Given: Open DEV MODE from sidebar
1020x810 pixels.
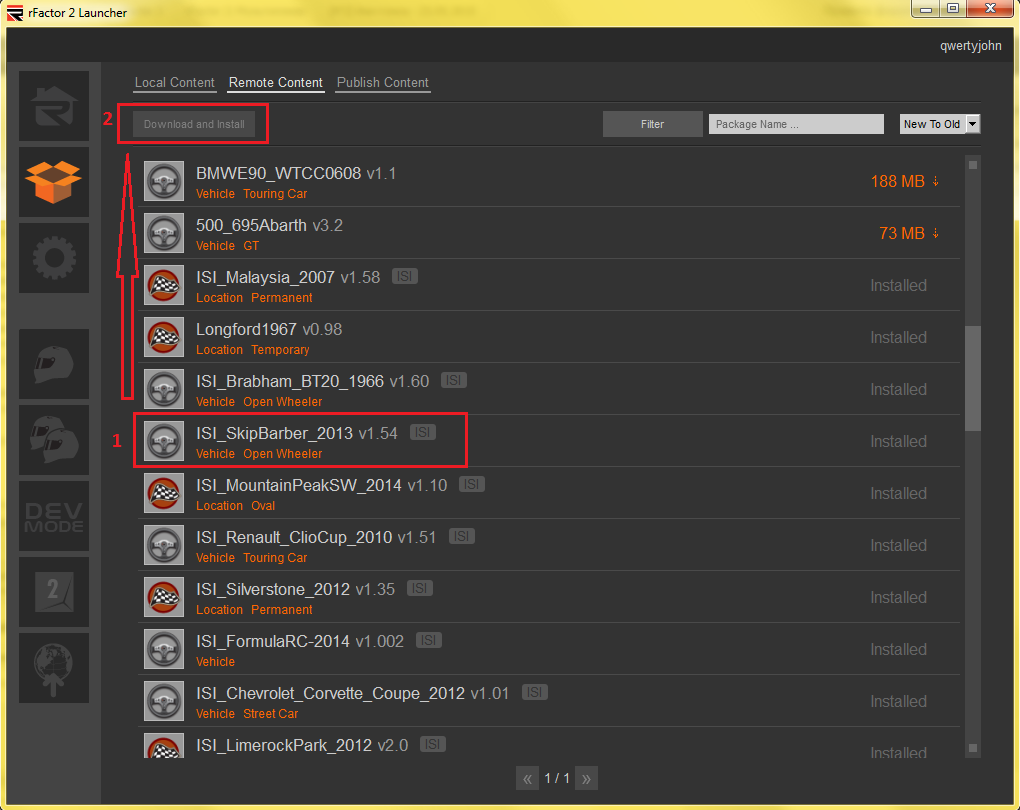Looking at the screenshot, I should [54, 516].
